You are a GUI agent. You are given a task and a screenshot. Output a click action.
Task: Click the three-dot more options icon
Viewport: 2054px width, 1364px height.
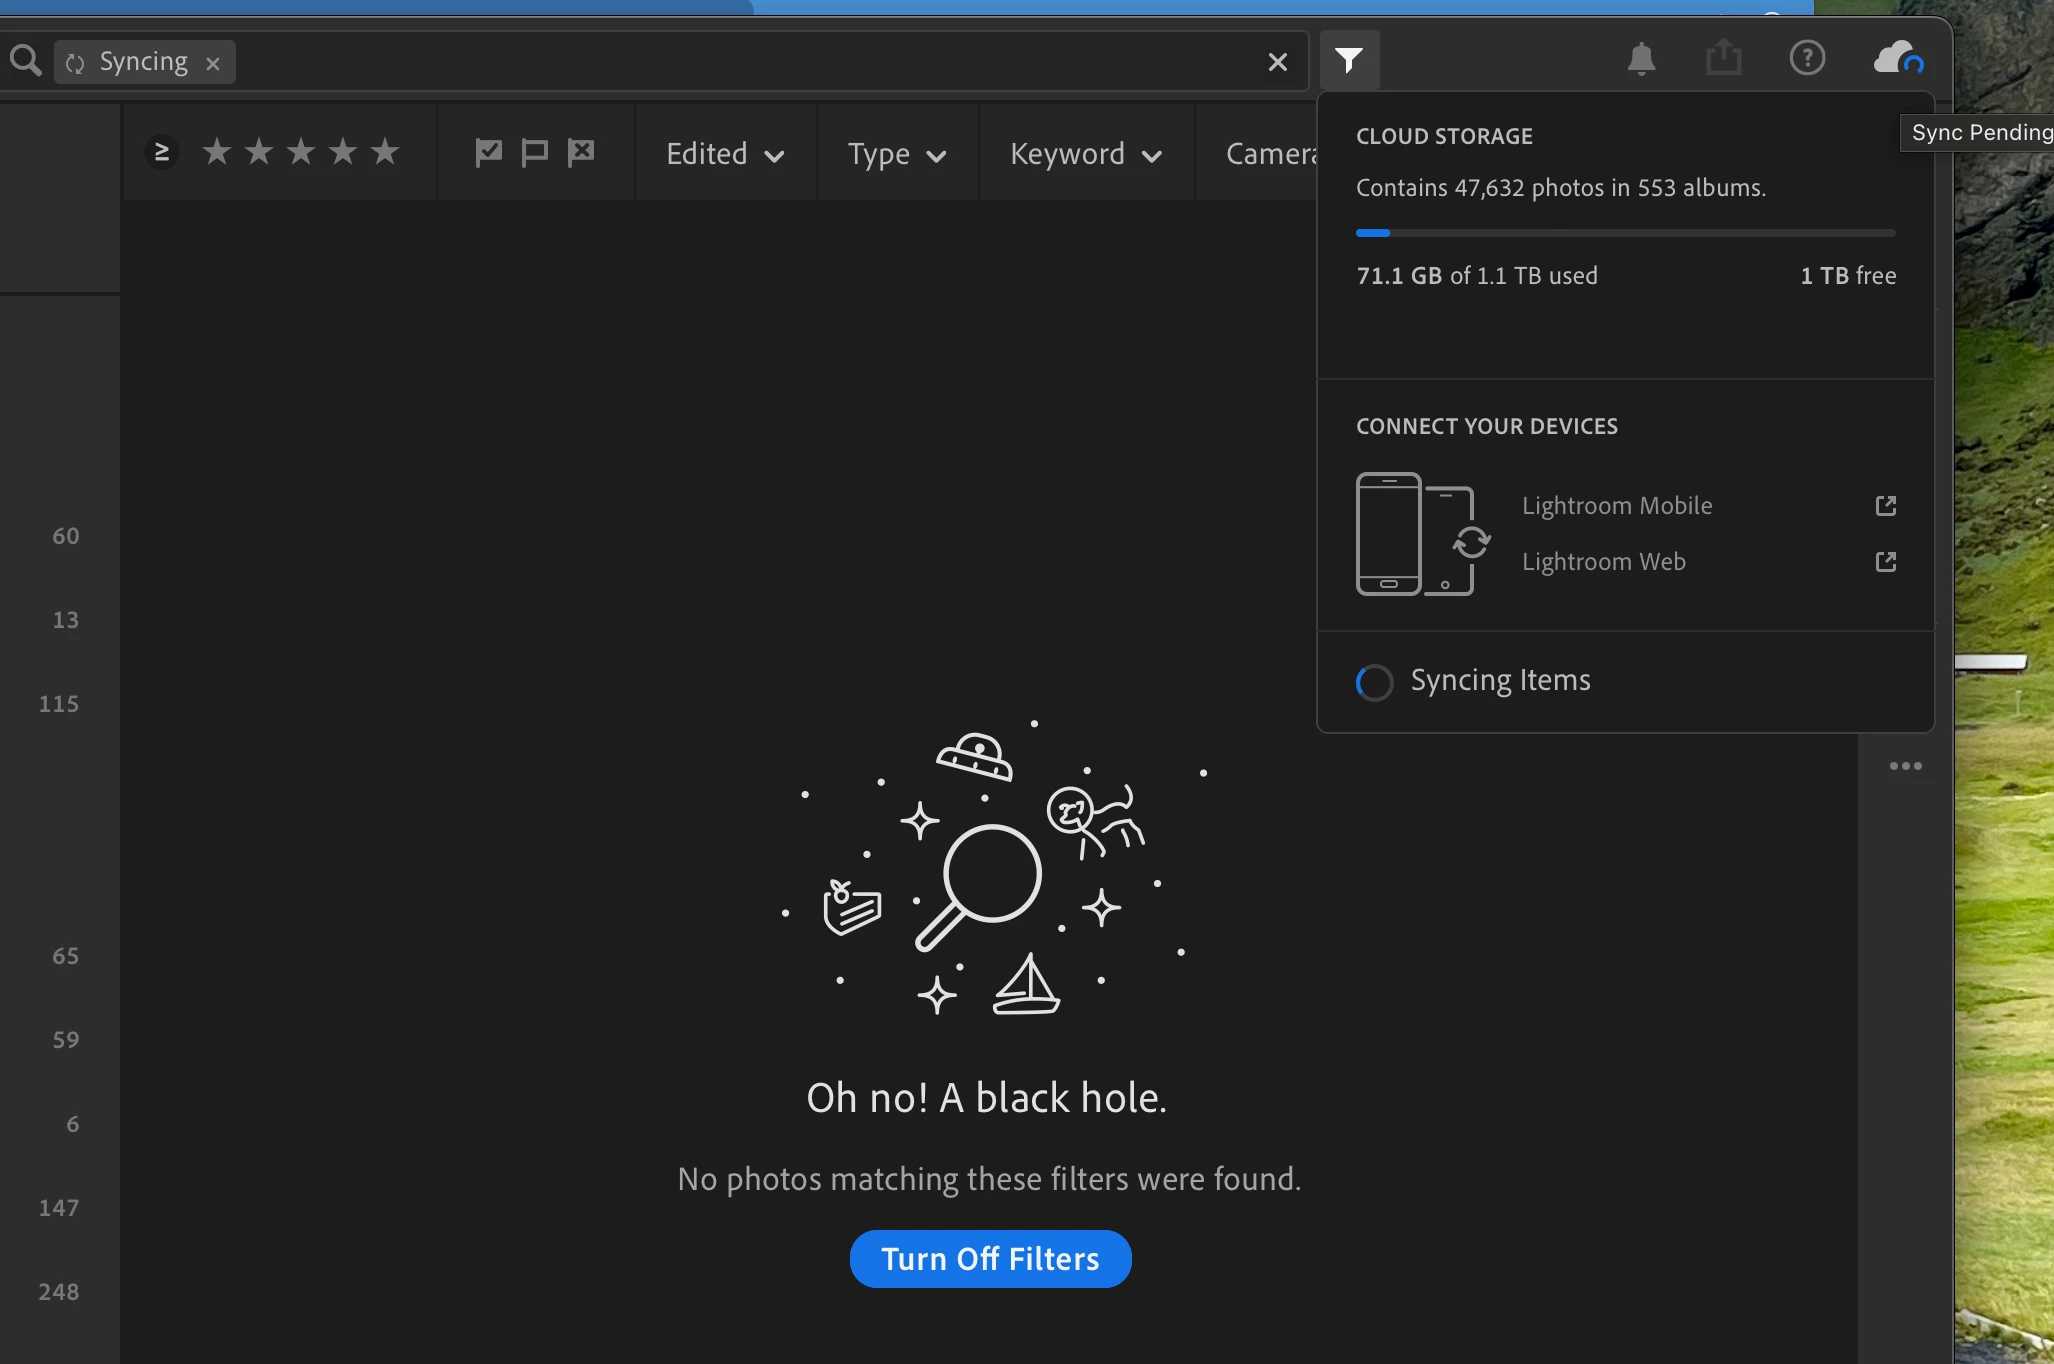coord(1905,766)
